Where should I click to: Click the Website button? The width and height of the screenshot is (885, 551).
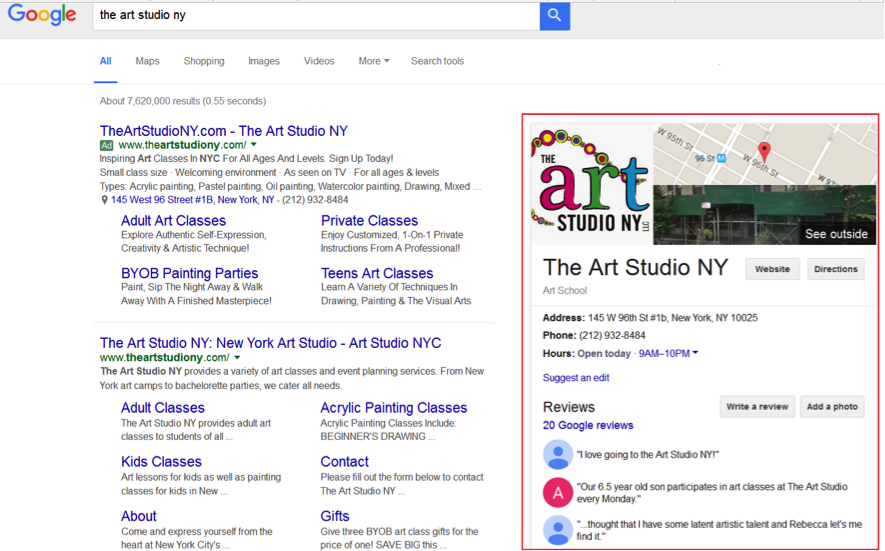click(x=772, y=269)
